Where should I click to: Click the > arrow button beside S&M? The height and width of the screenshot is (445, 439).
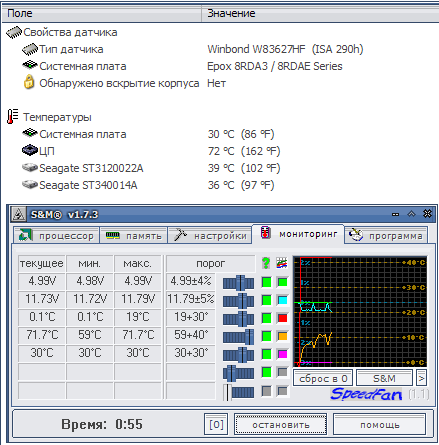421,378
